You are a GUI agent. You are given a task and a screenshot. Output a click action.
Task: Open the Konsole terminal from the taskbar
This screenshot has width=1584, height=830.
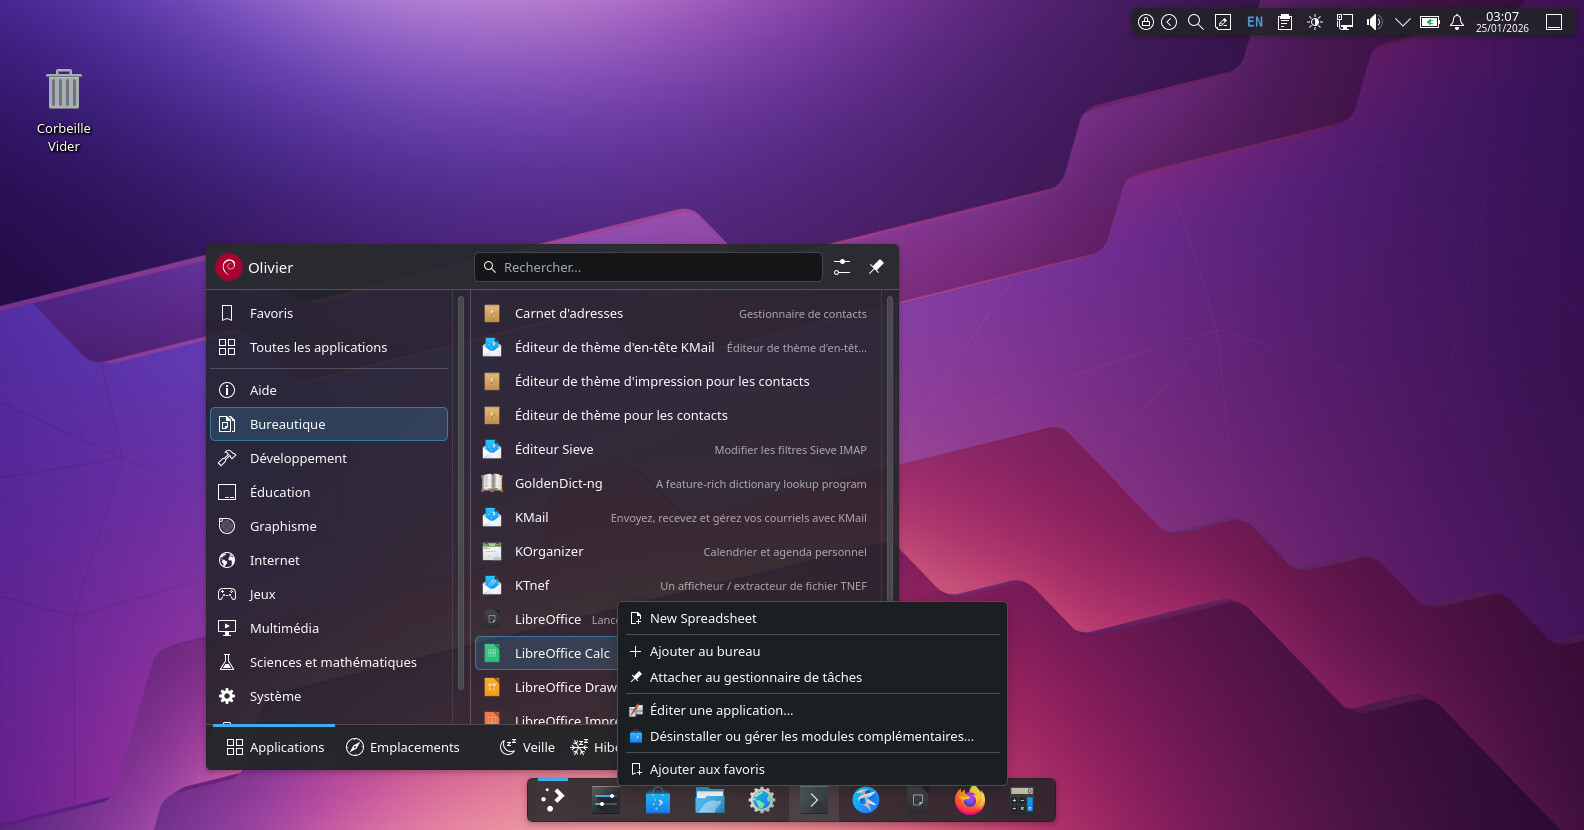pyautogui.click(x=813, y=800)
